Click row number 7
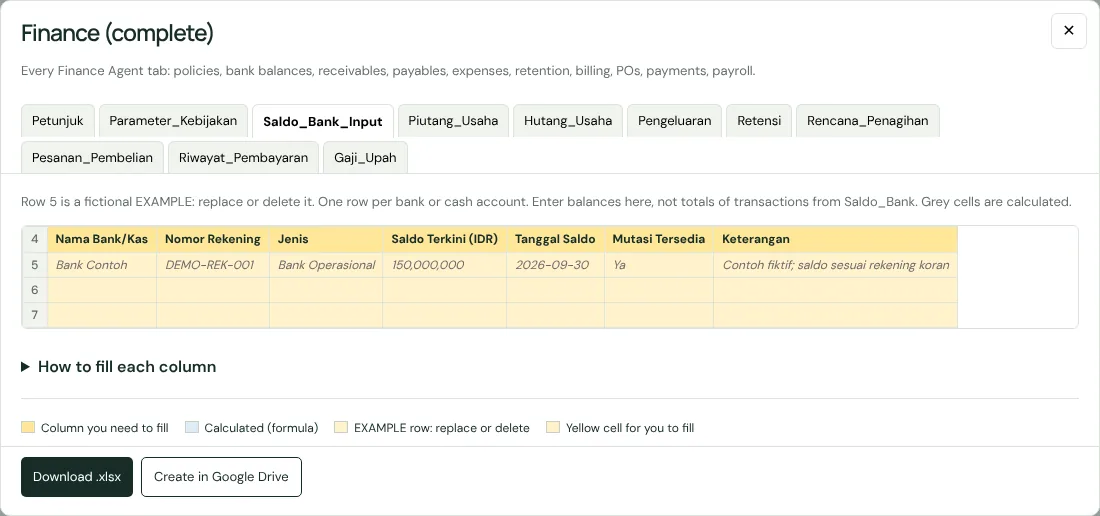1100x516 pixels. pos(34,315)
